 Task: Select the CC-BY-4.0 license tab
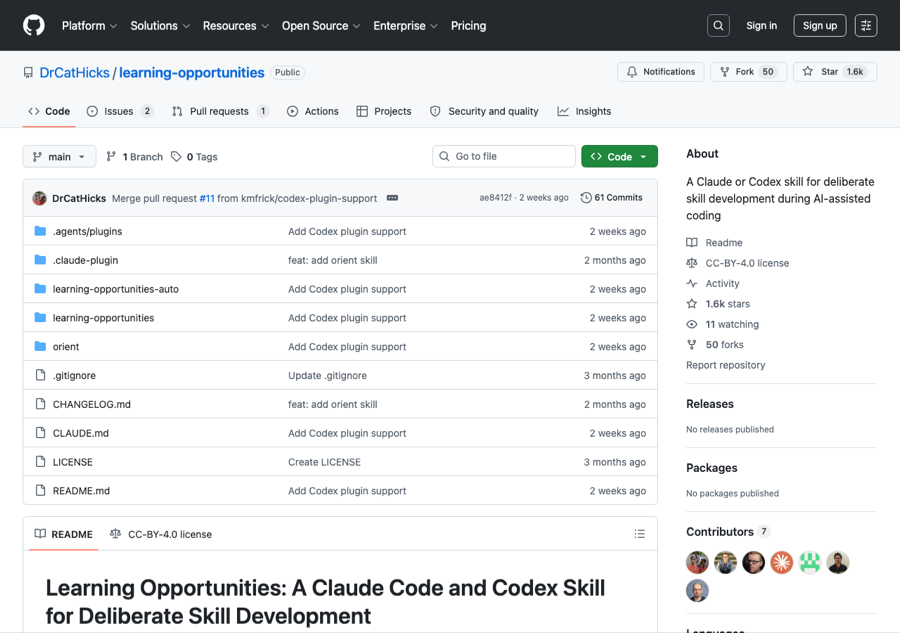(161, 534)
